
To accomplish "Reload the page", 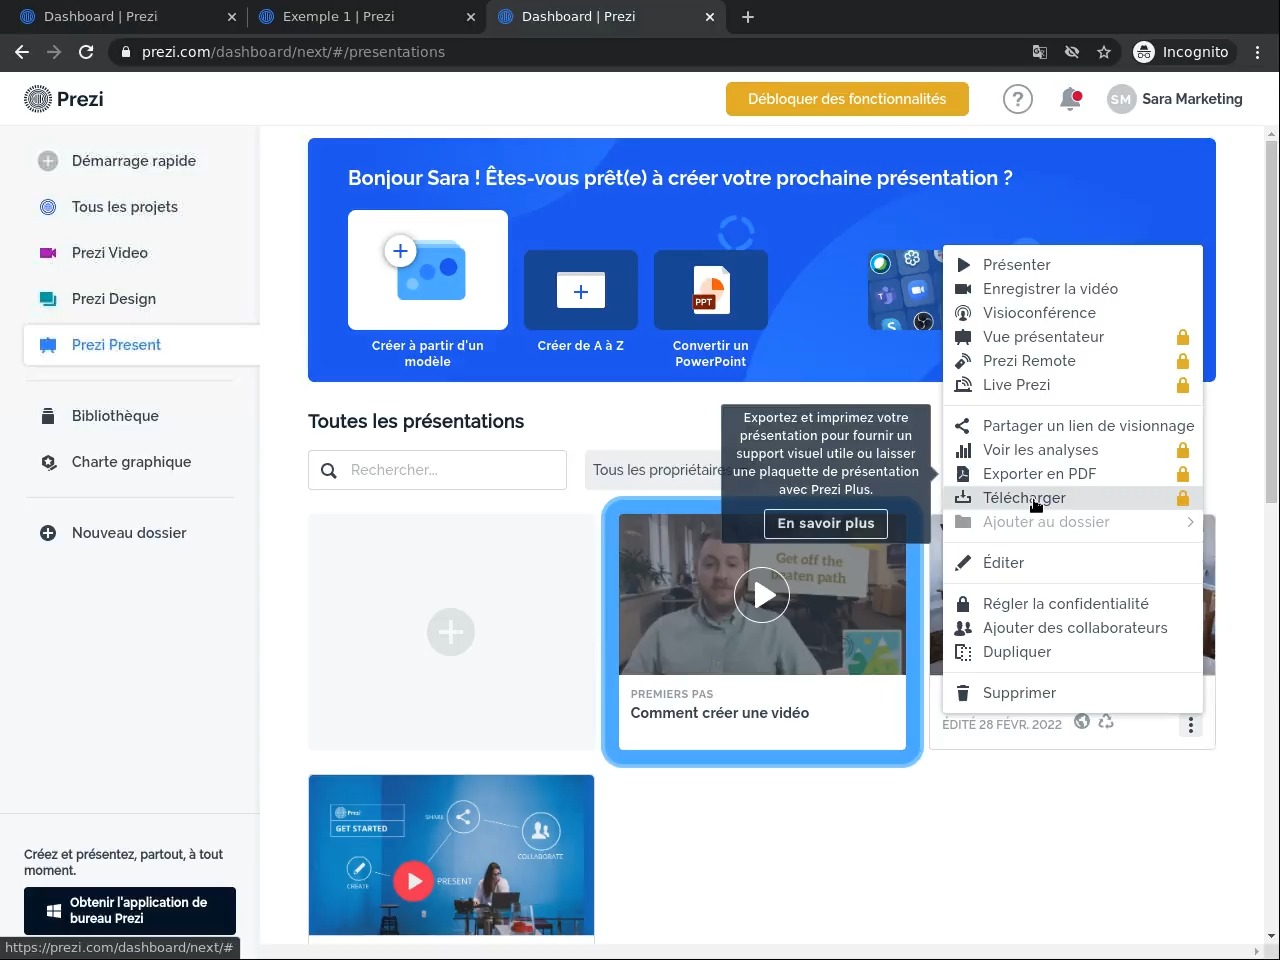I will pos(86,52).
